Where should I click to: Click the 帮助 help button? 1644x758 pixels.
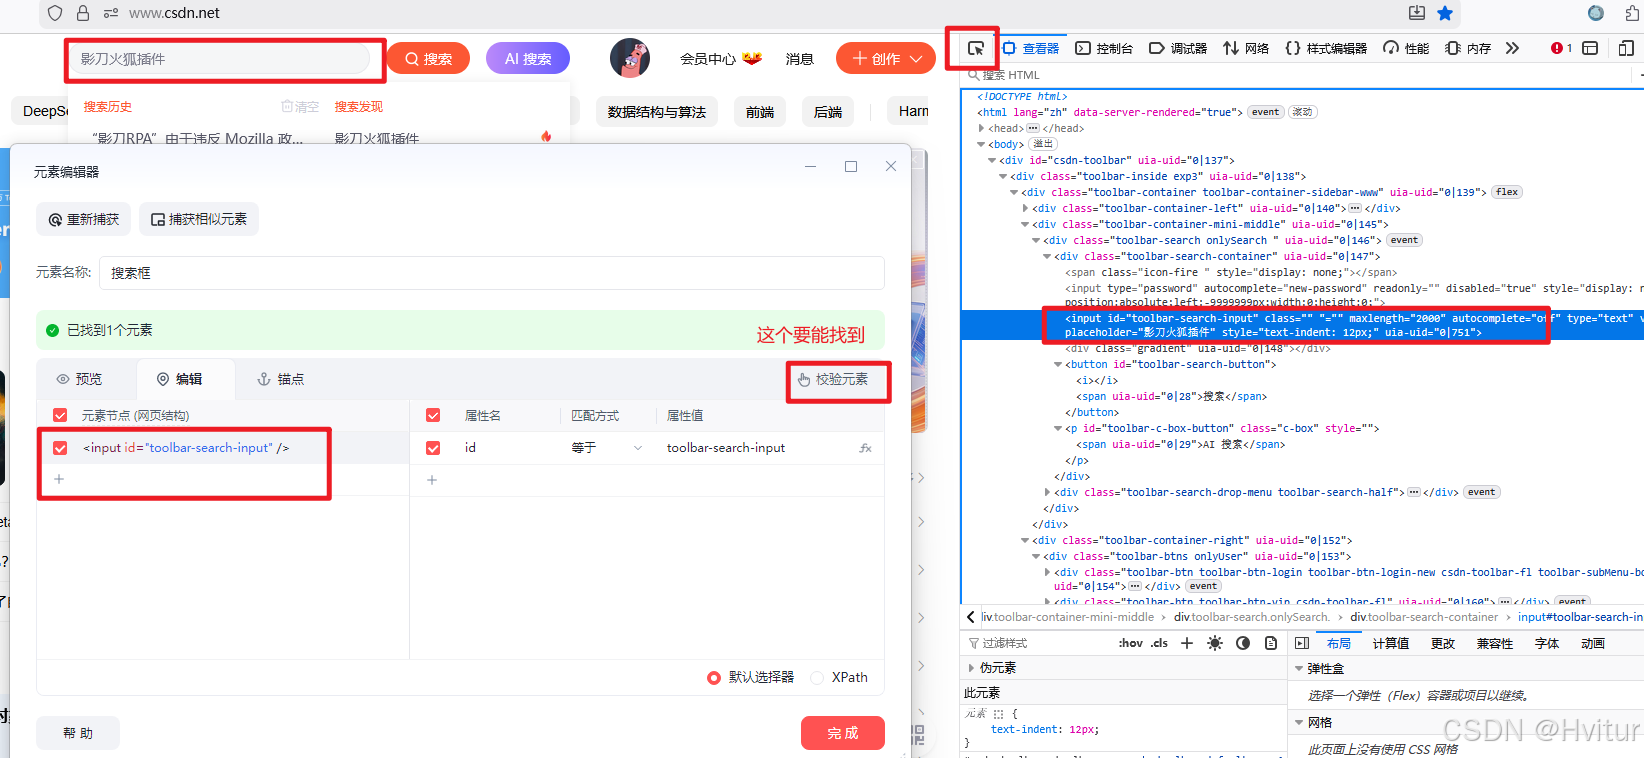coord(78,733)
